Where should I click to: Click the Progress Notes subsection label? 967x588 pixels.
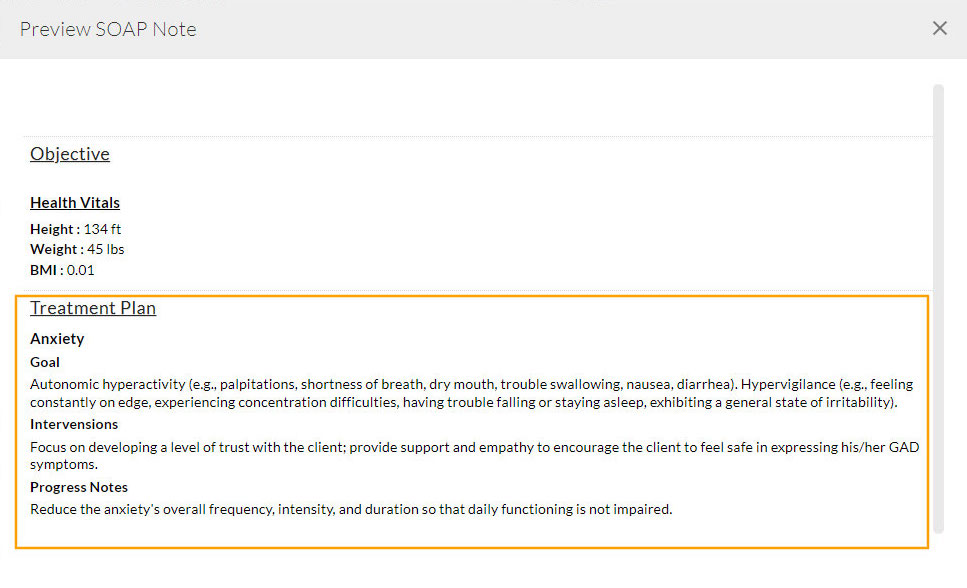[78, 487]
